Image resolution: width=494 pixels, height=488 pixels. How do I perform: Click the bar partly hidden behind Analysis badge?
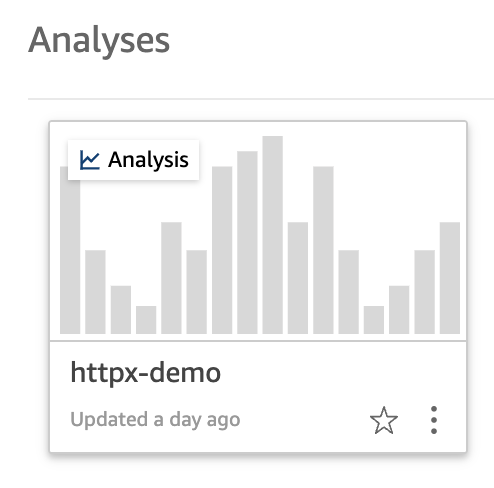pos(70,257)
